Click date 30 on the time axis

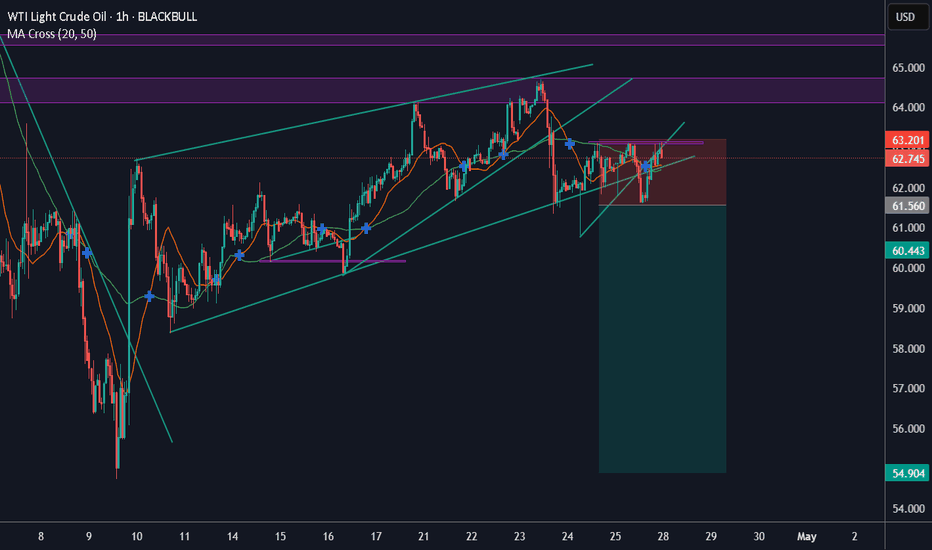[x=759, y=536]
